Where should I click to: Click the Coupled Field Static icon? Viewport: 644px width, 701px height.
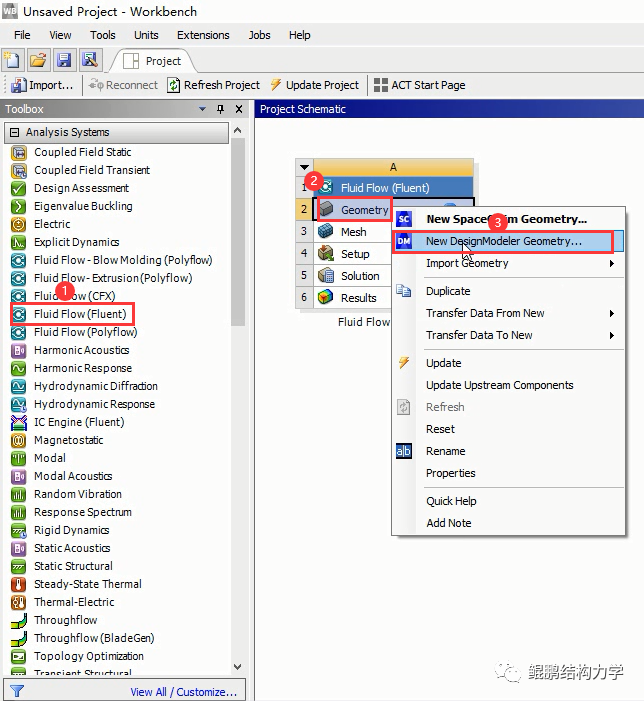tap(18, 153)
